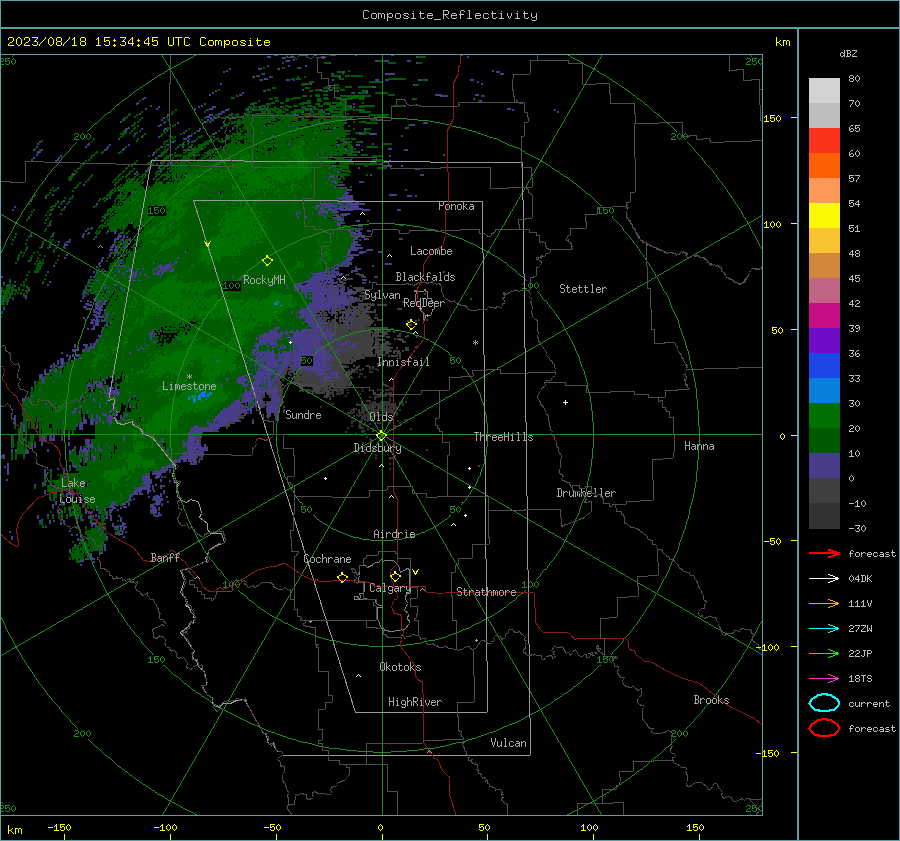The image size is (900, 841).
Task: Click the Blackfalds city label
Action: pos(425,277)
